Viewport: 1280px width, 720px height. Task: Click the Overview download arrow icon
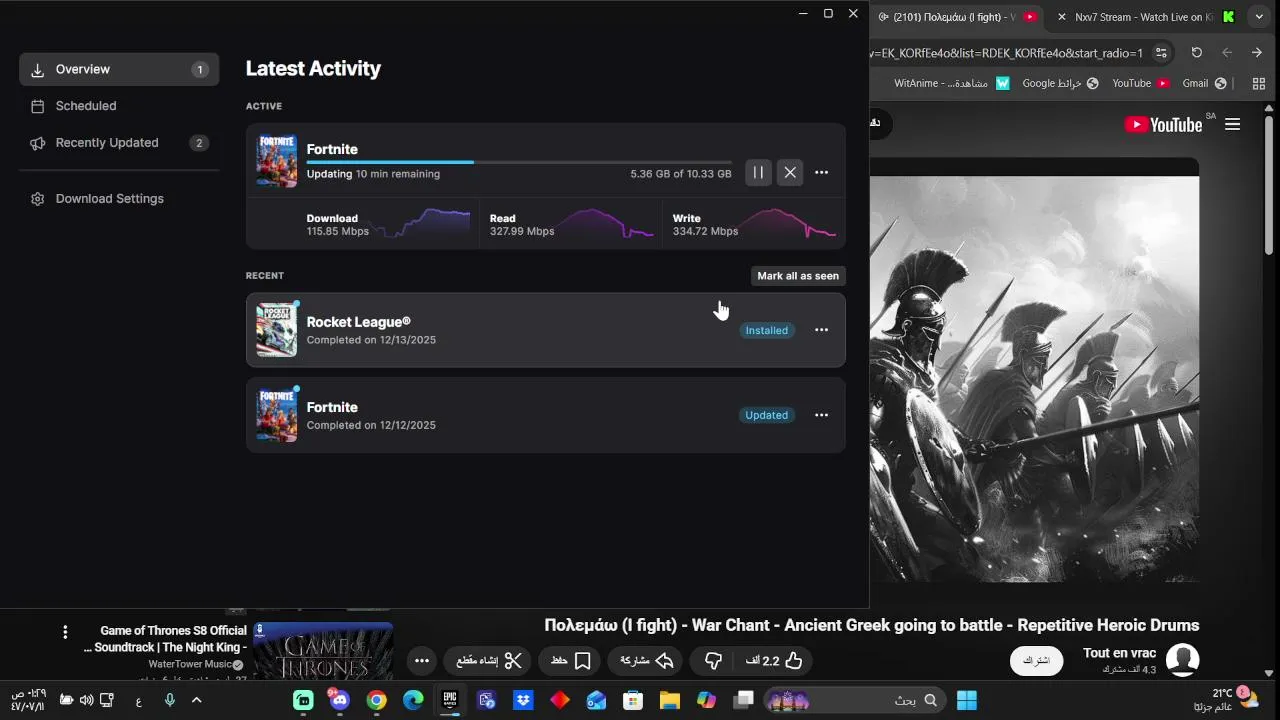pos(38,70)
